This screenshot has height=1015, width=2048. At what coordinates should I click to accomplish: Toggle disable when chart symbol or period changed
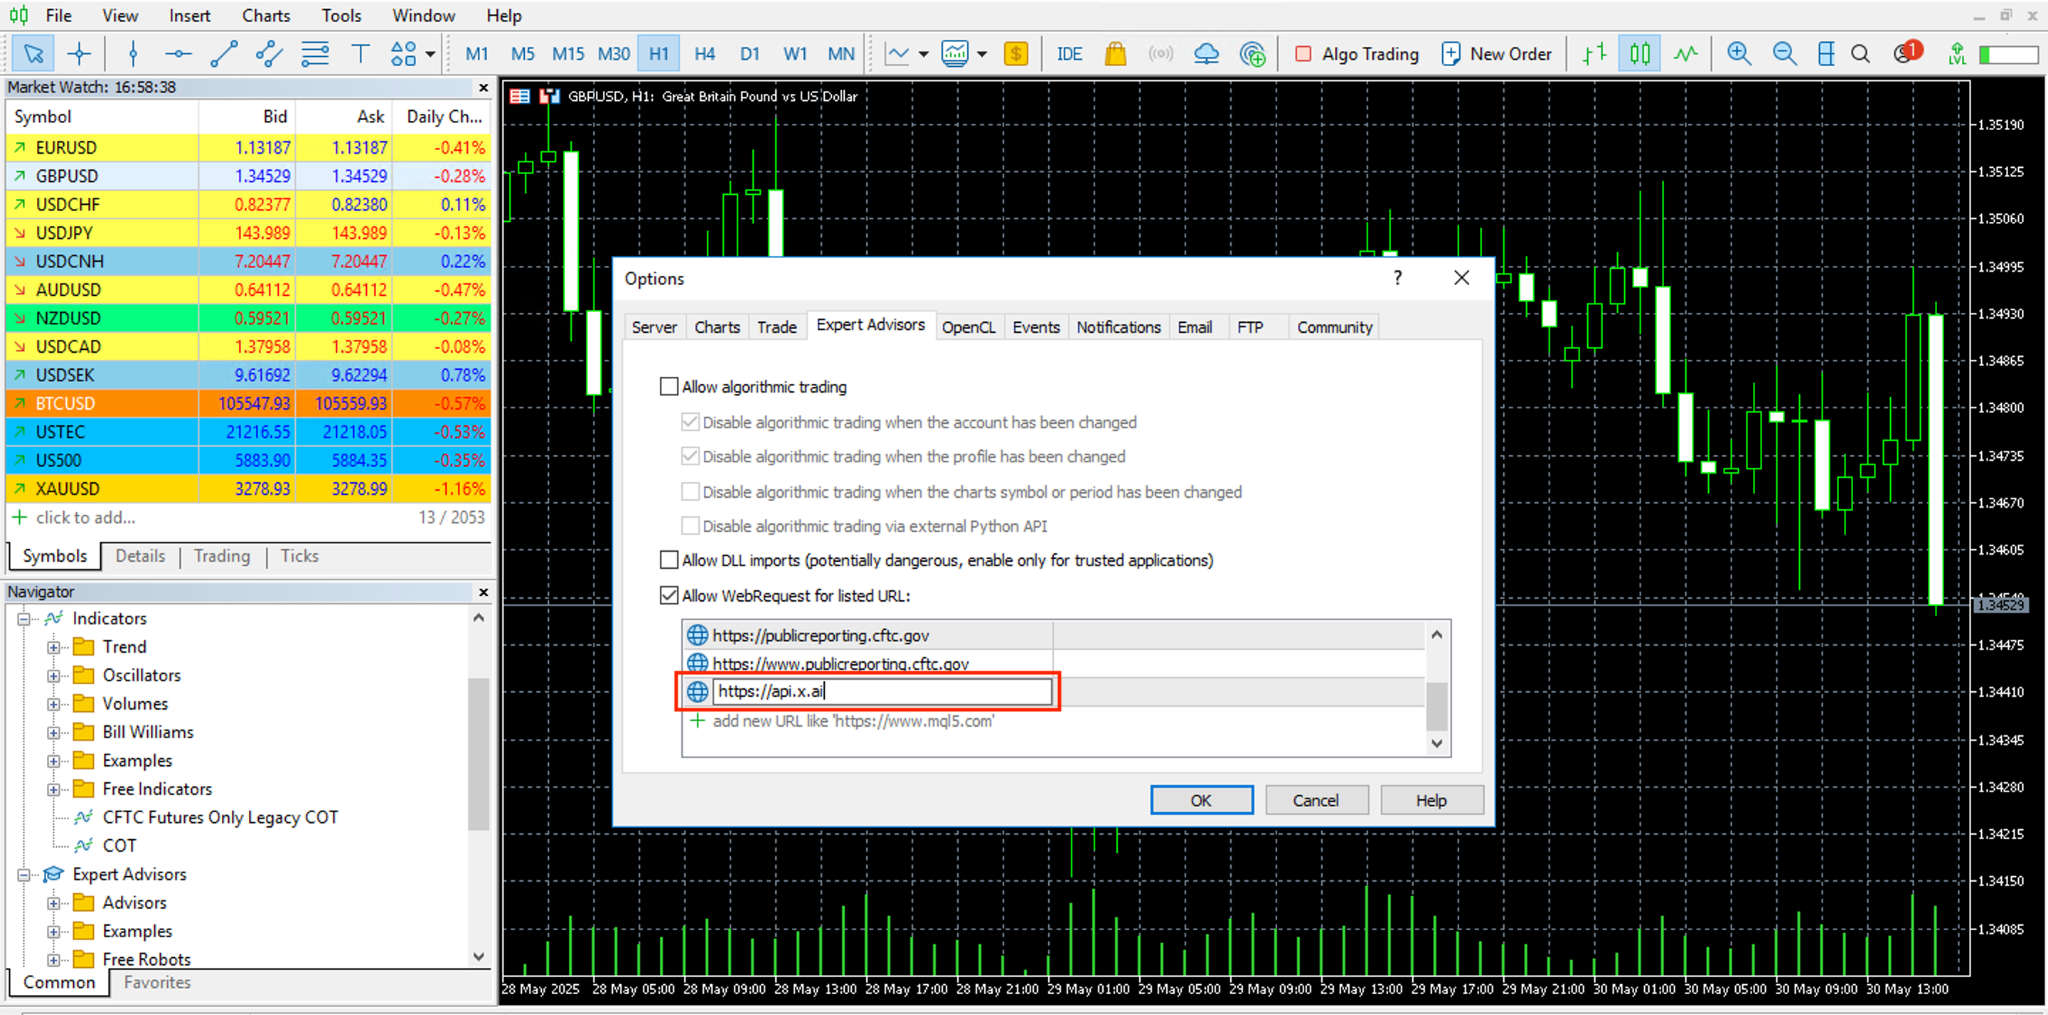(x=690, y=491)
